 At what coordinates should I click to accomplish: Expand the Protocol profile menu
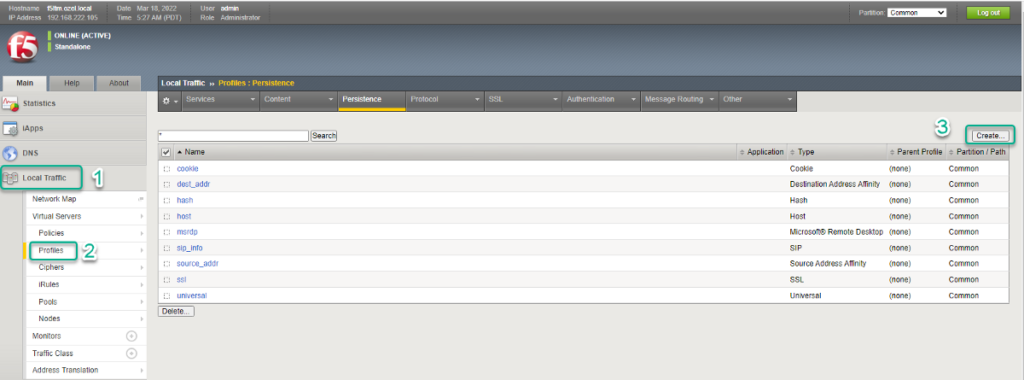444,100
